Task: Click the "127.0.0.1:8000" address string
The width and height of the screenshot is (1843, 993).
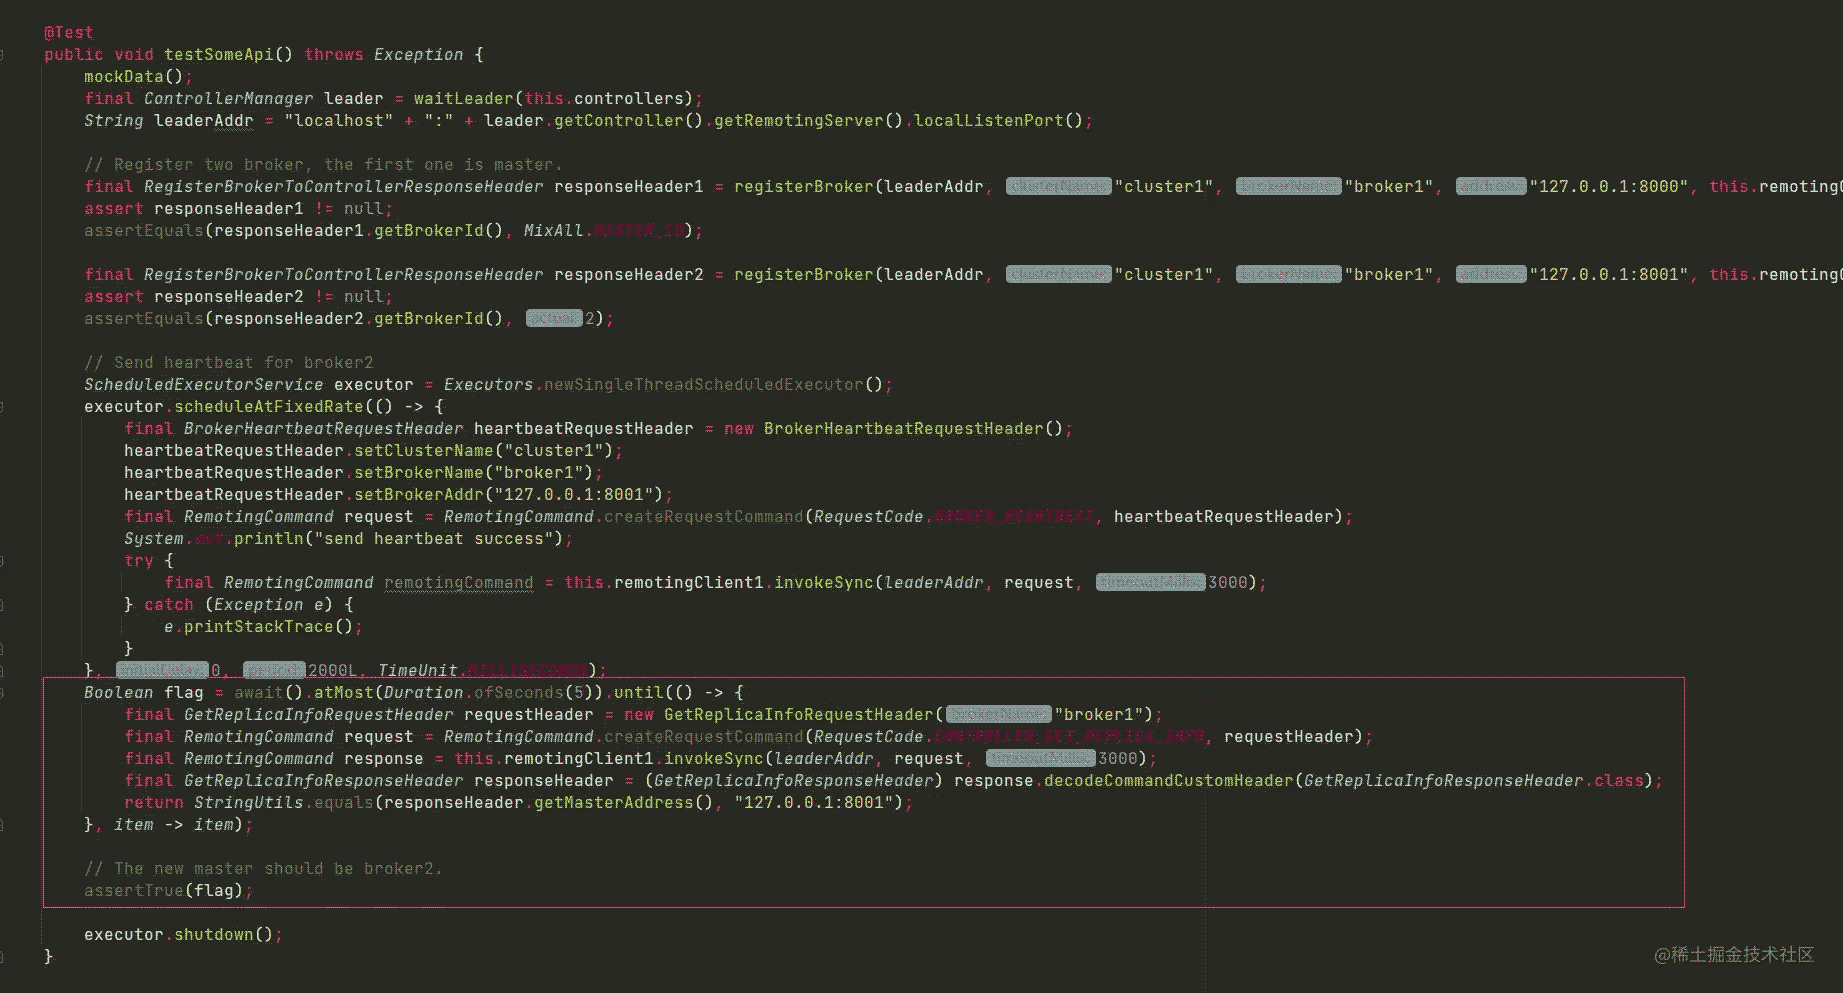Action: click(x=1608, y=187)
